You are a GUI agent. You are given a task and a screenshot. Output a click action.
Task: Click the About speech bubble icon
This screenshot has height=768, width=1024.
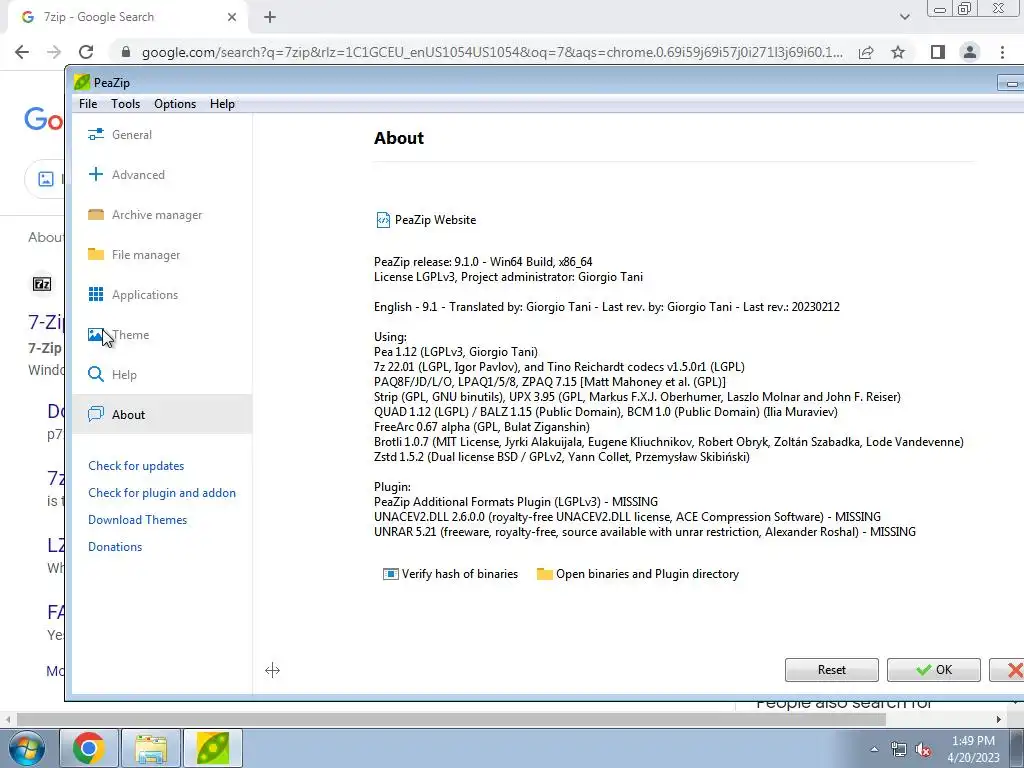click(96, 414)
